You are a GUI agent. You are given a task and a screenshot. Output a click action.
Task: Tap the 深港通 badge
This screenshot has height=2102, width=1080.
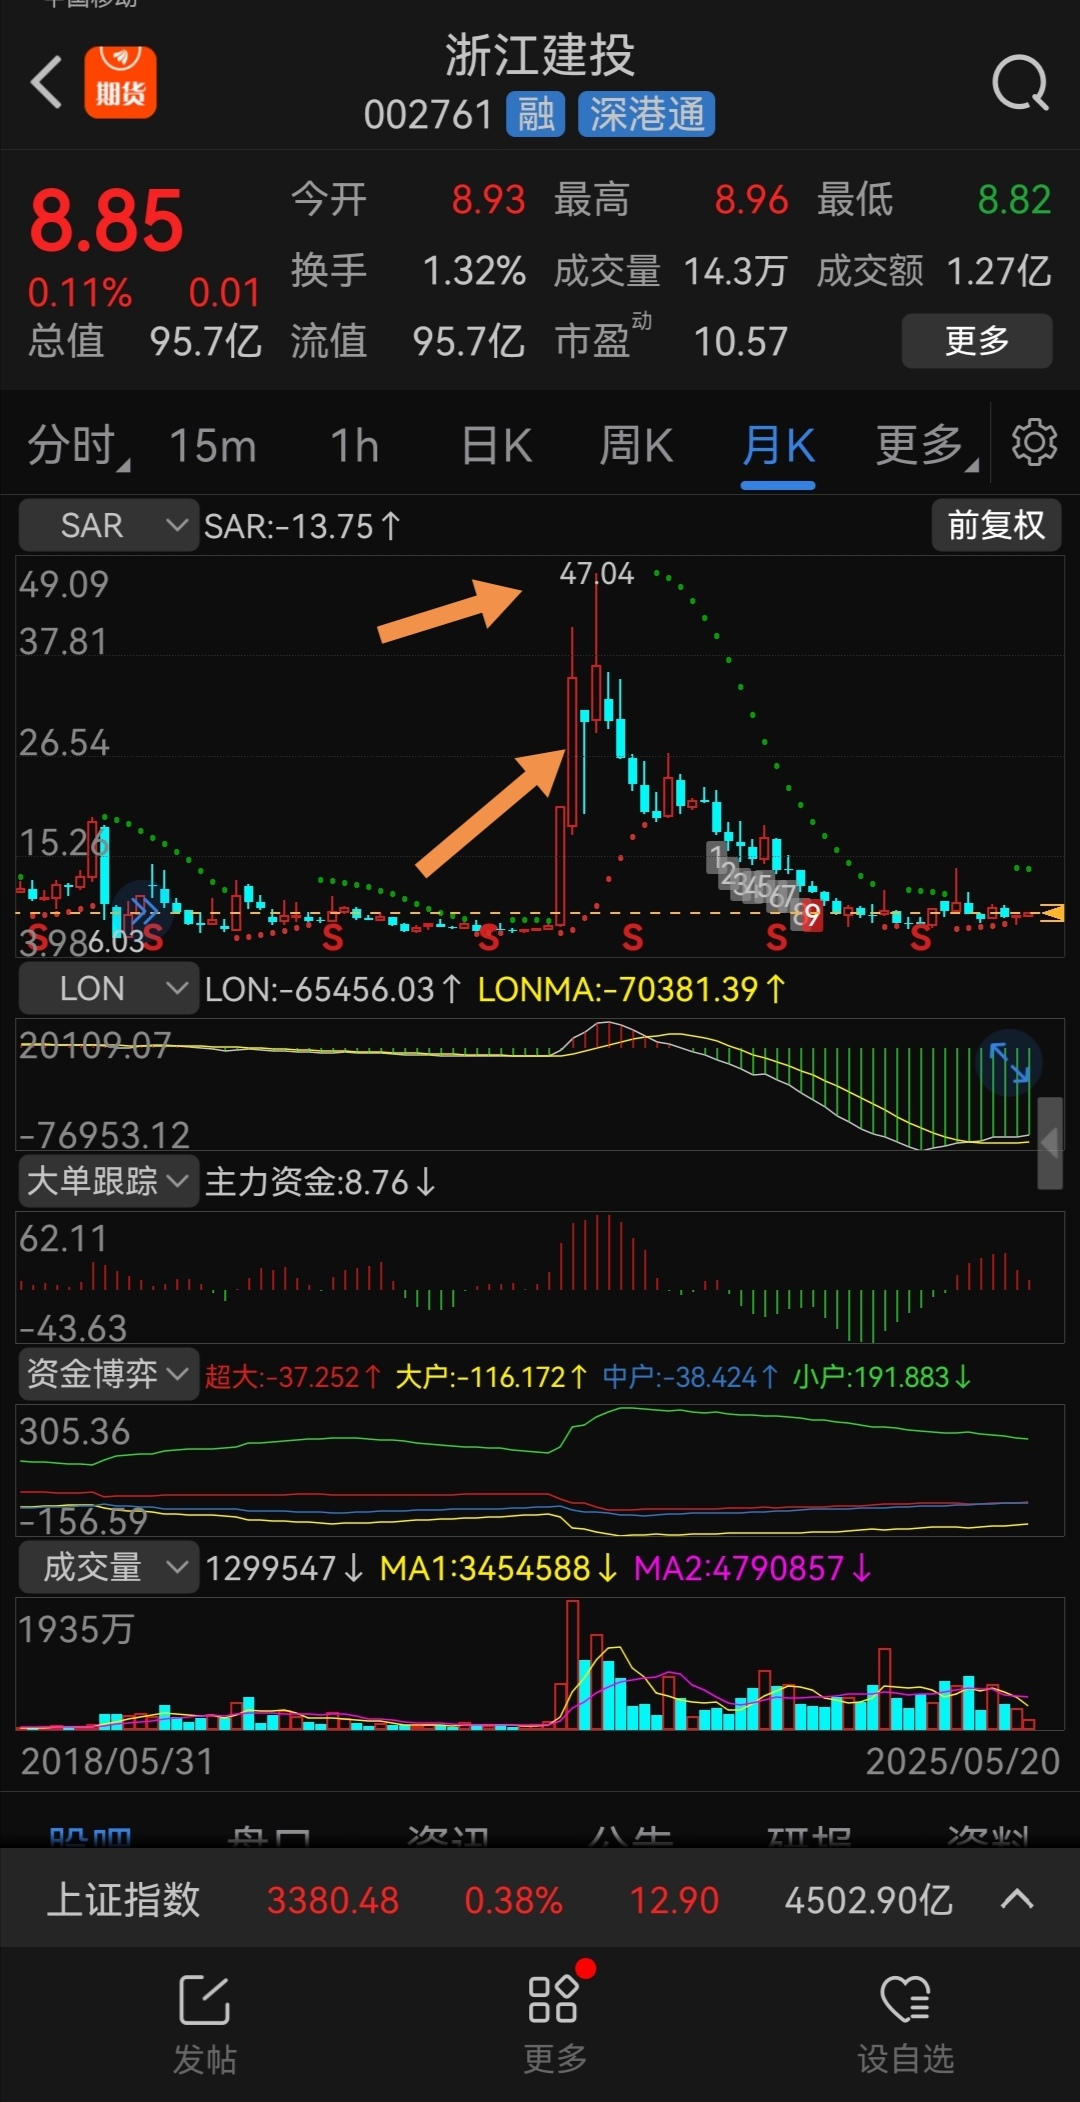[x=647, y=114]
